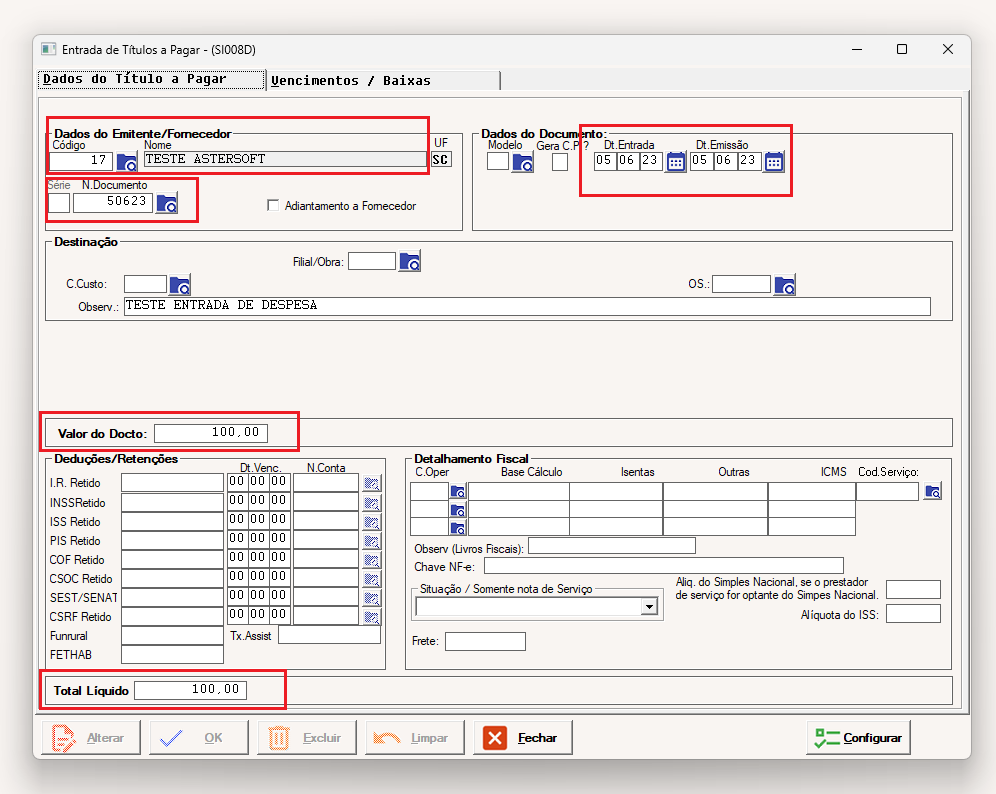The height and width of the screenshot is (794, 996).
Task: Click the INSSRetido value field
Action: point(172,502)
